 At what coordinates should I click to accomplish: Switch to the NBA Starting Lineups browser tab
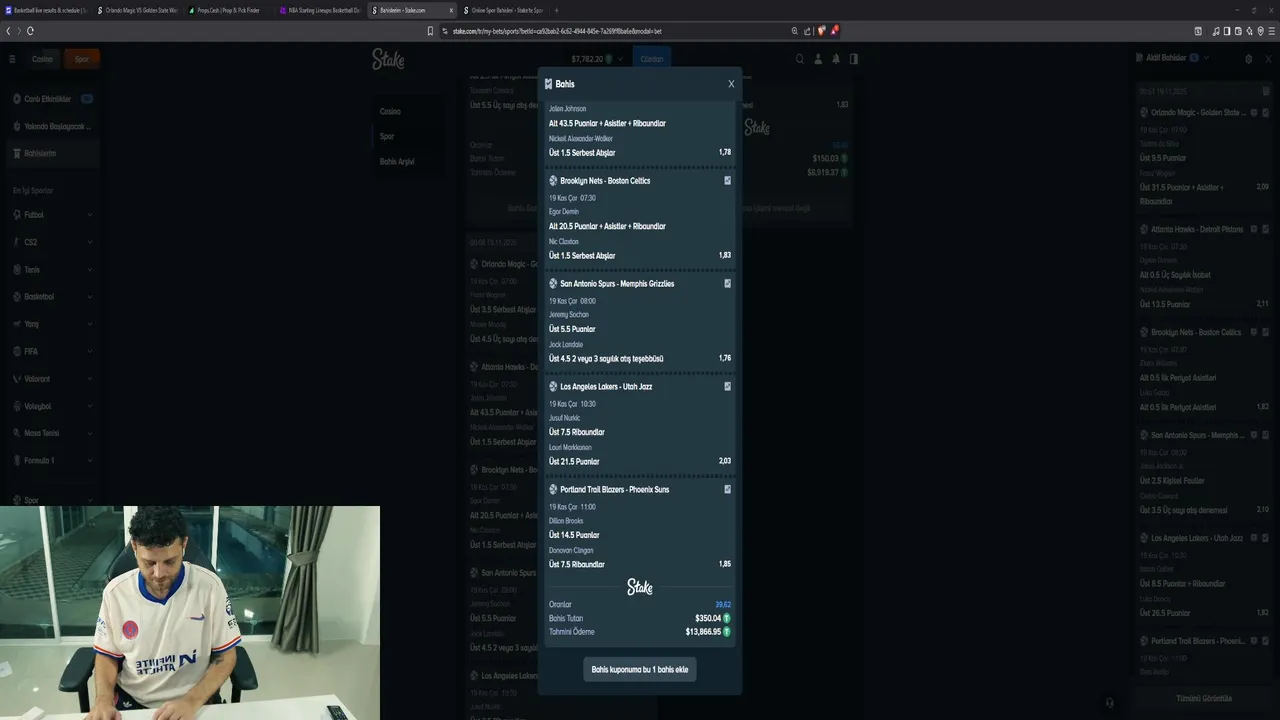[x=320, y=10]
